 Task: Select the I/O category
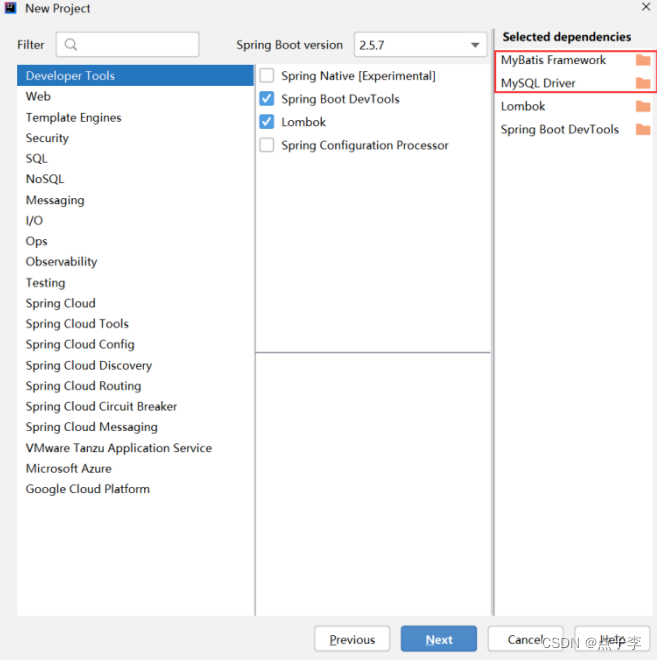pos(135,221)
